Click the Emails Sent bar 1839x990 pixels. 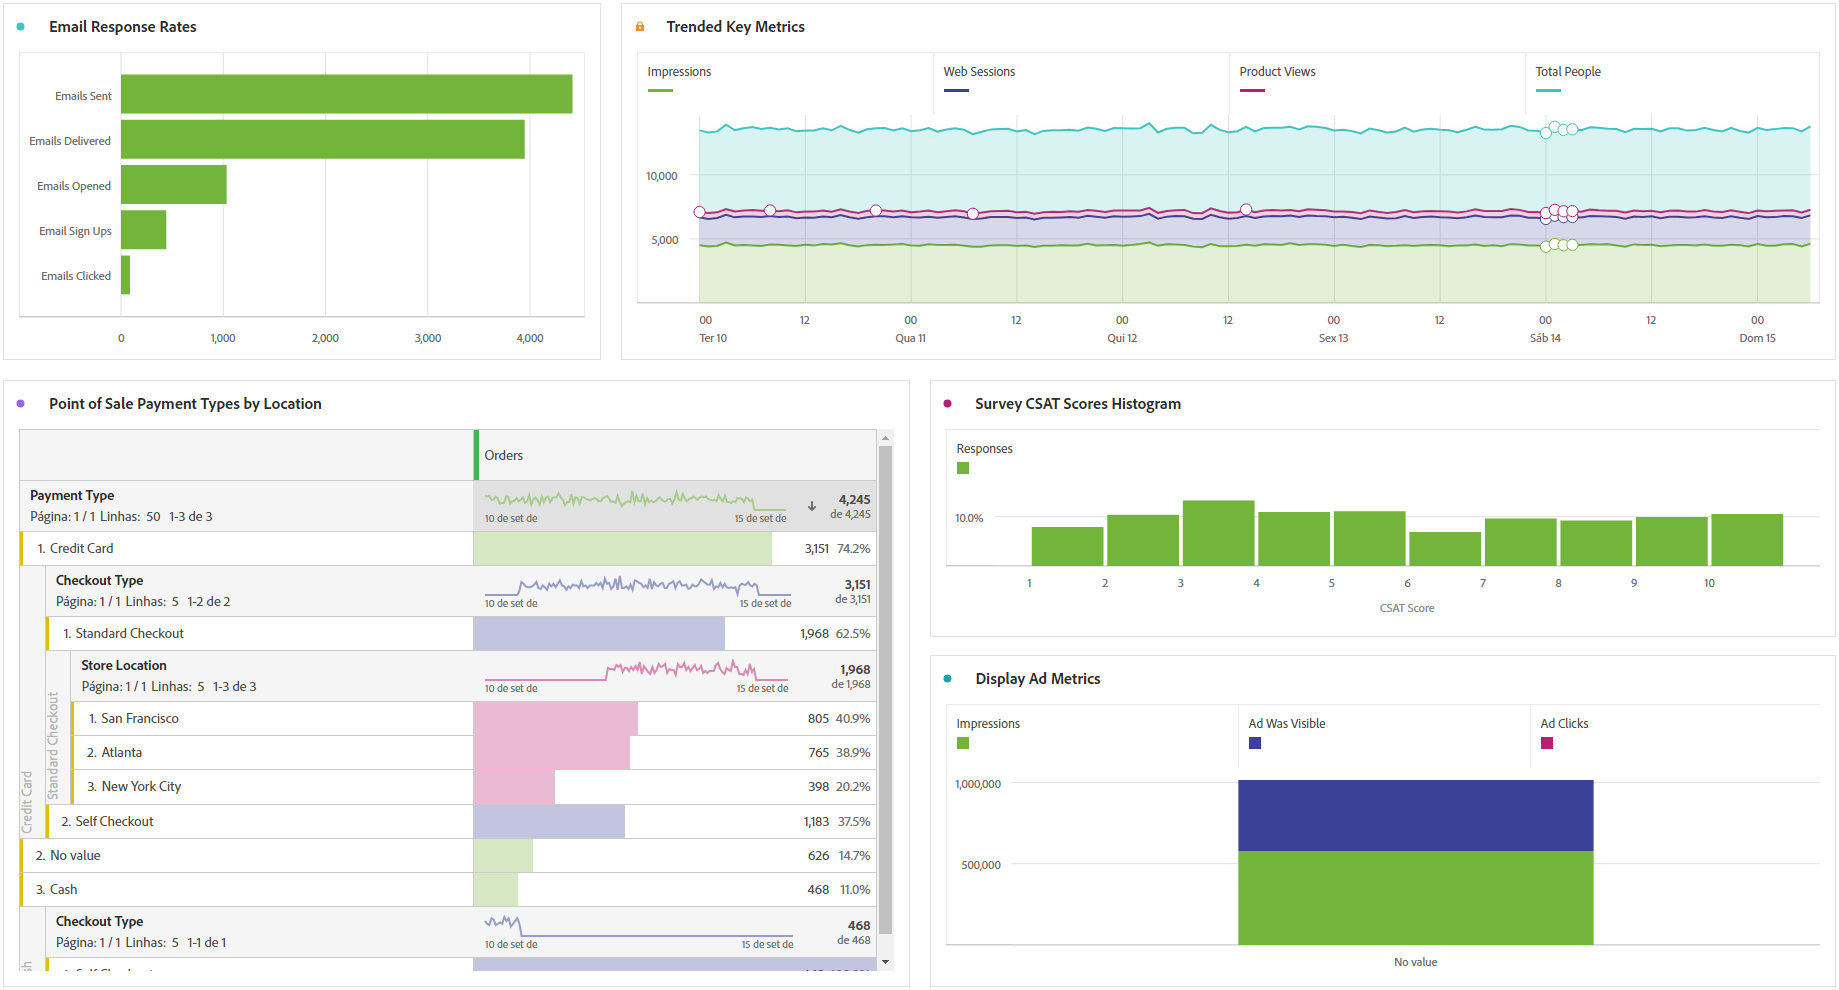tap(347, 94)
